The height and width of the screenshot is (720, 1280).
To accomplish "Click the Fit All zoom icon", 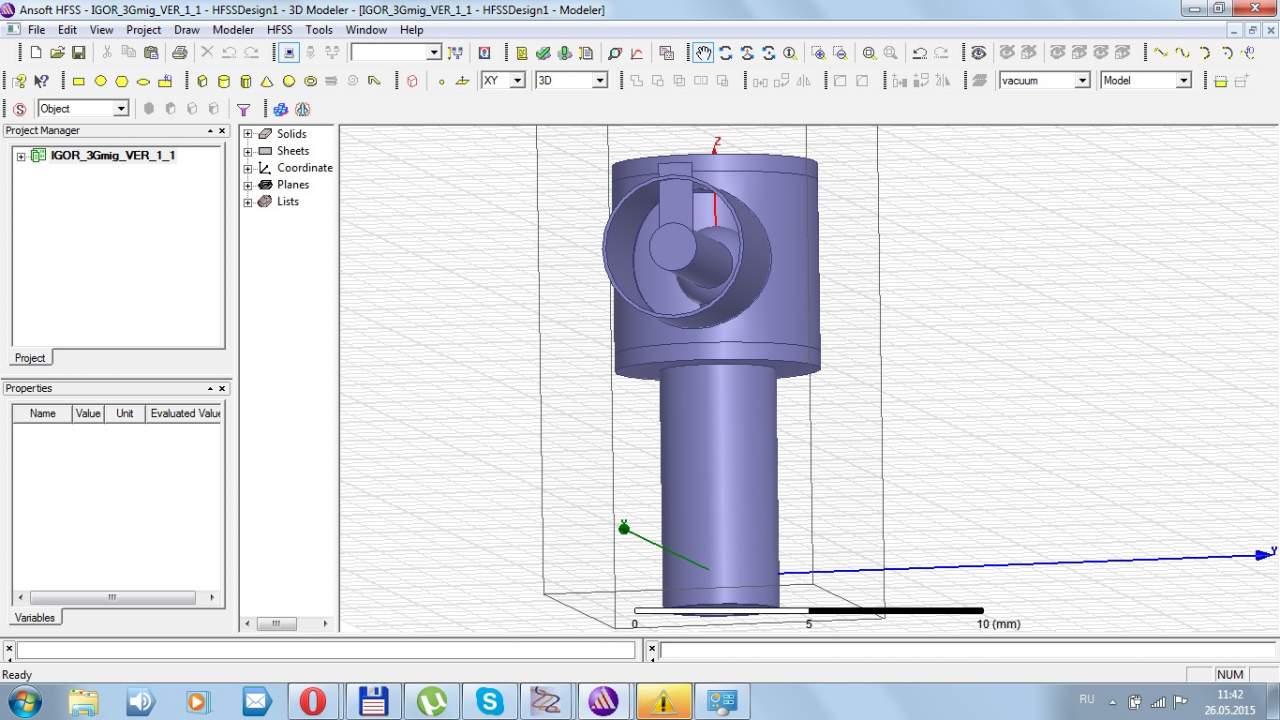I will tap(869, 53).
